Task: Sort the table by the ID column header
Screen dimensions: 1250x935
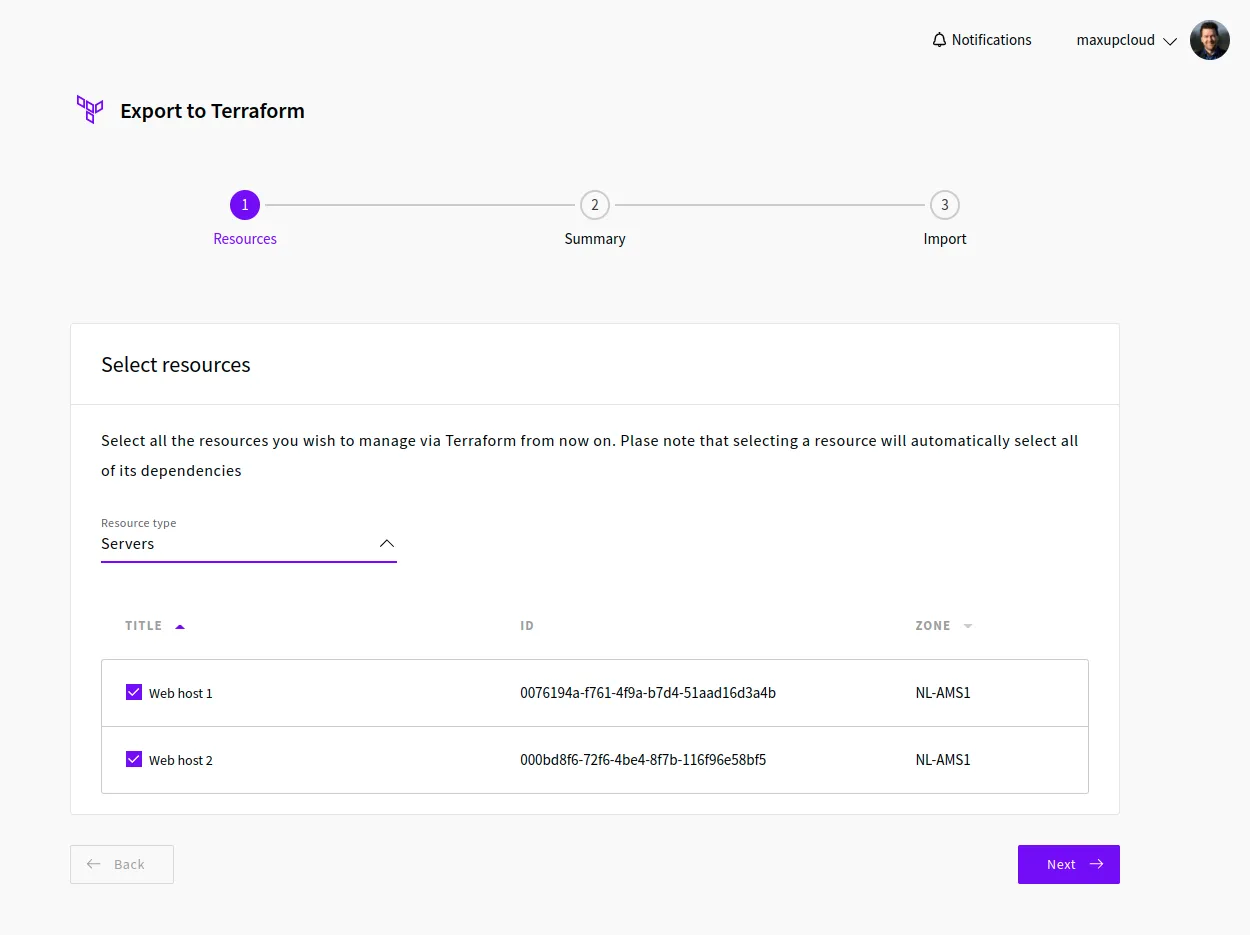Action: (527, 626)
